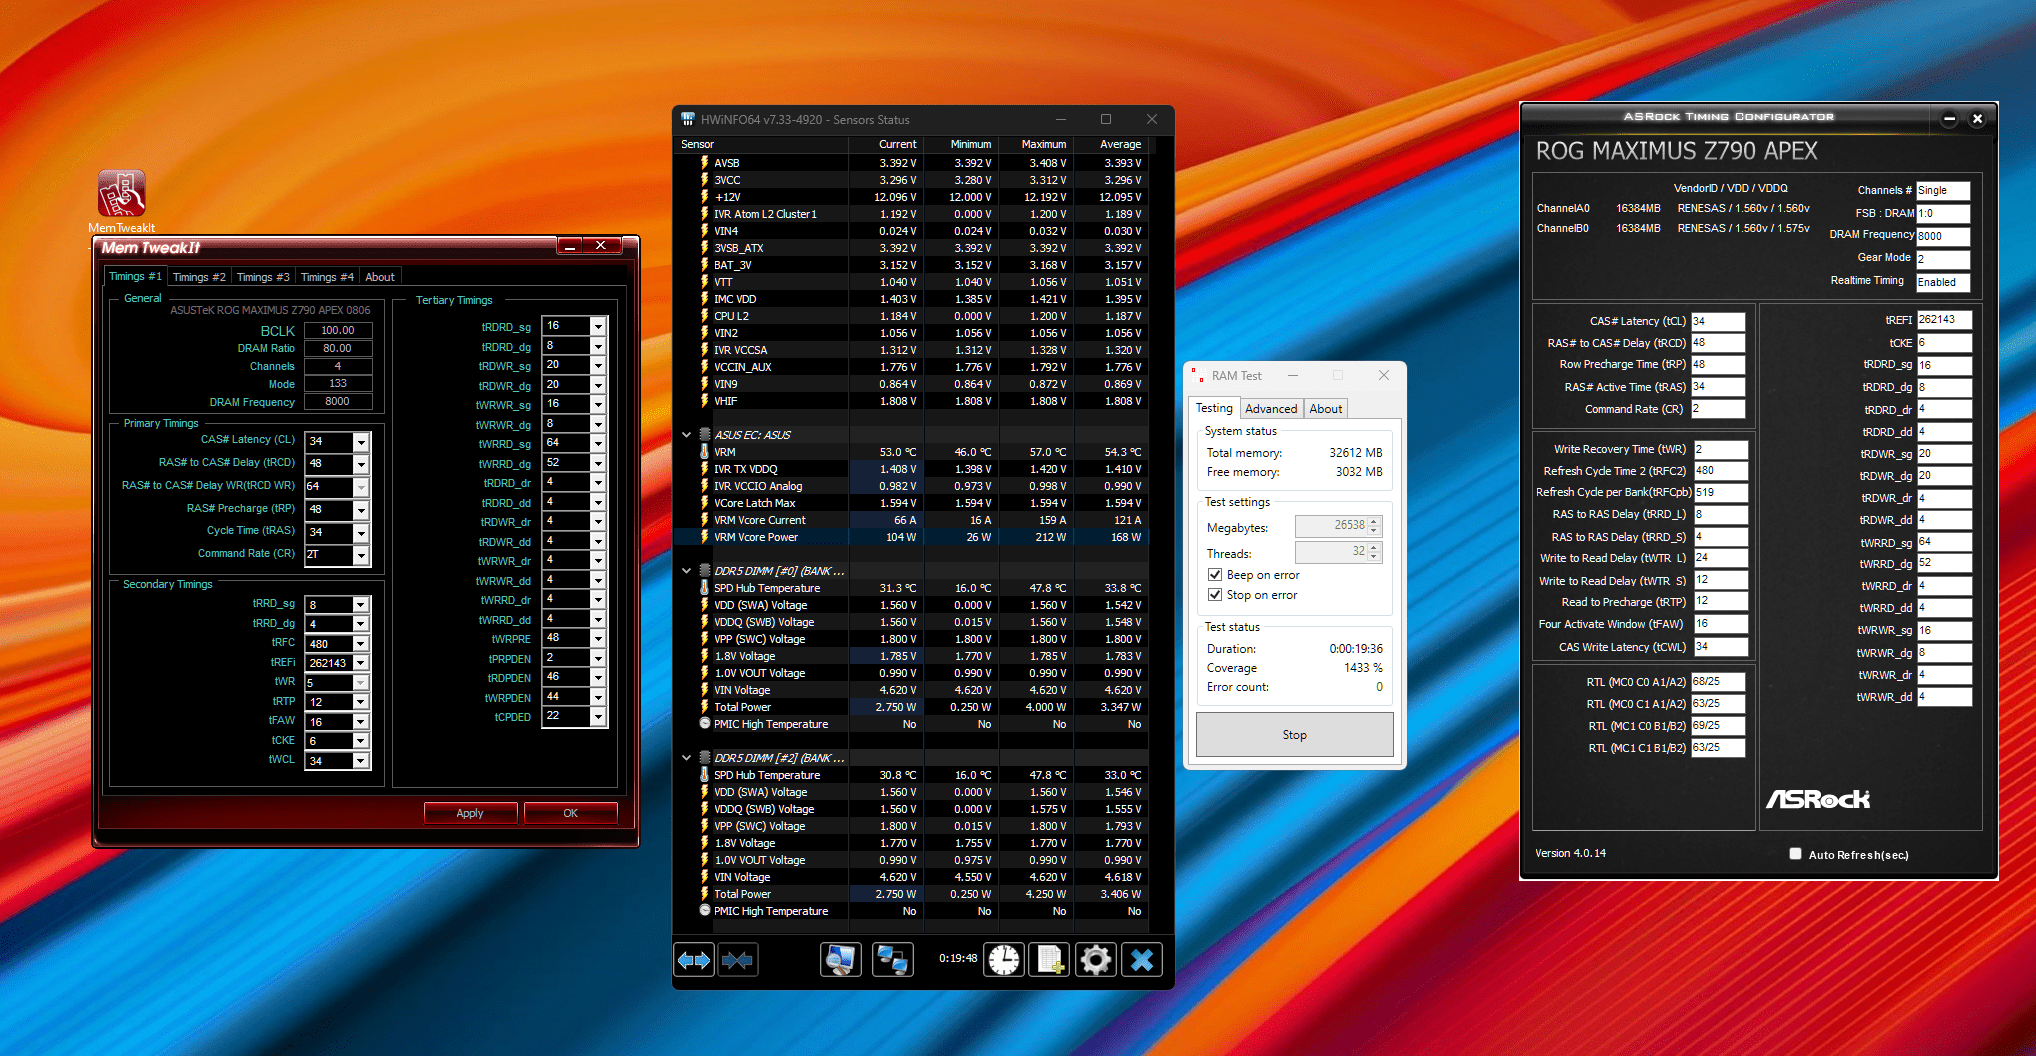Open the About tab in RAM Test
Viewport: 2036px width, 1056px height.
(x=1326, y=409)
